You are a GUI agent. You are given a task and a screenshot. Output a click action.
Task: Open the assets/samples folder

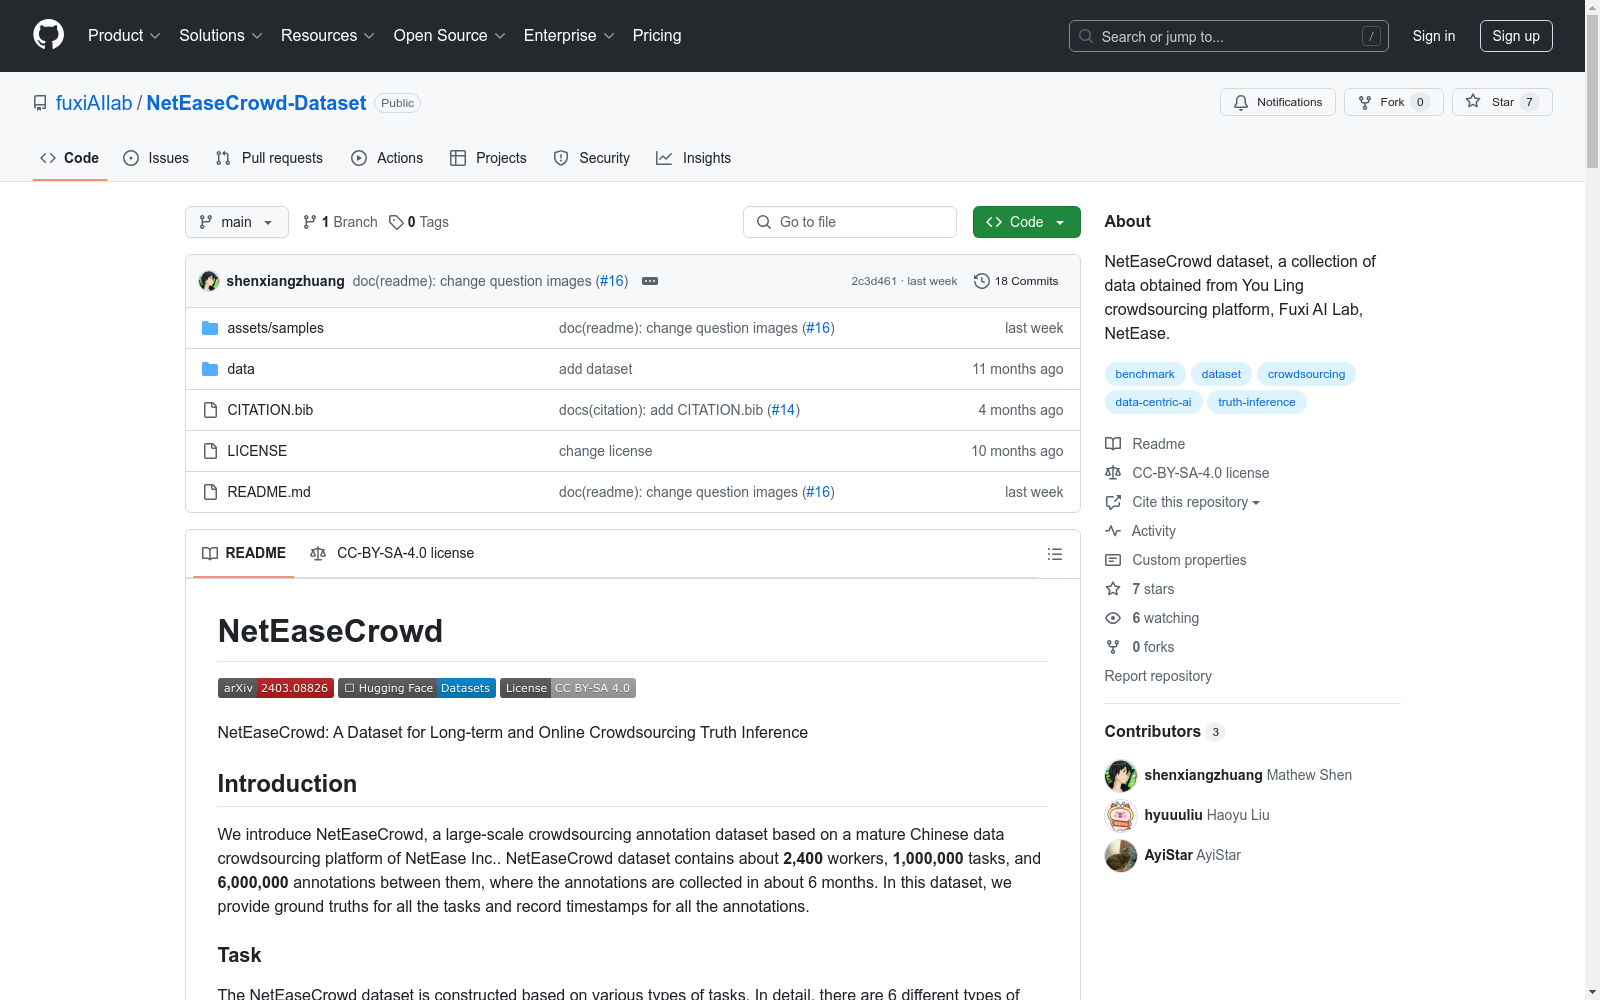click(275, 328)
